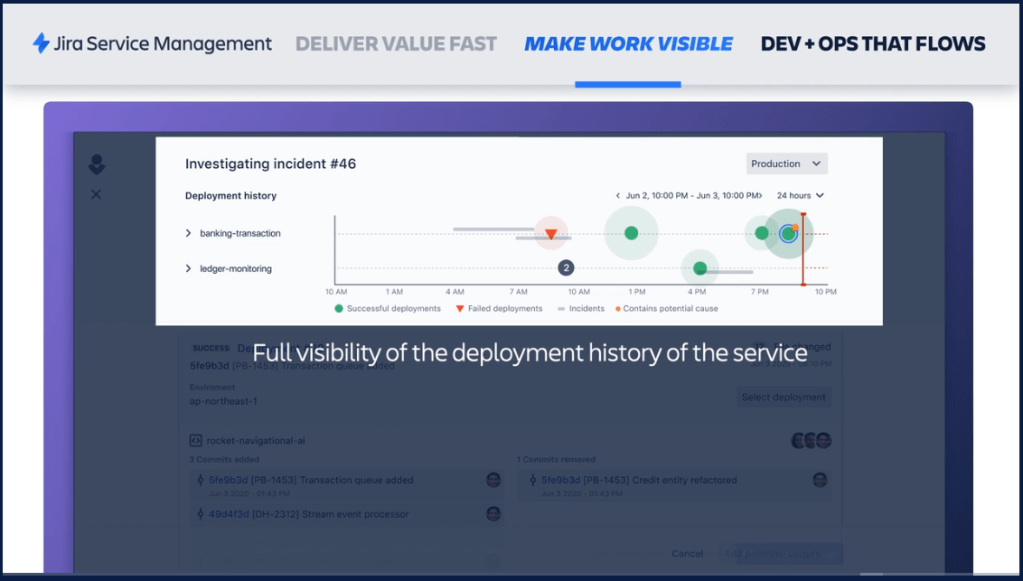
Task: Switch to the Dev + Ops That Flows tab
Action: (x=873, y=44)
